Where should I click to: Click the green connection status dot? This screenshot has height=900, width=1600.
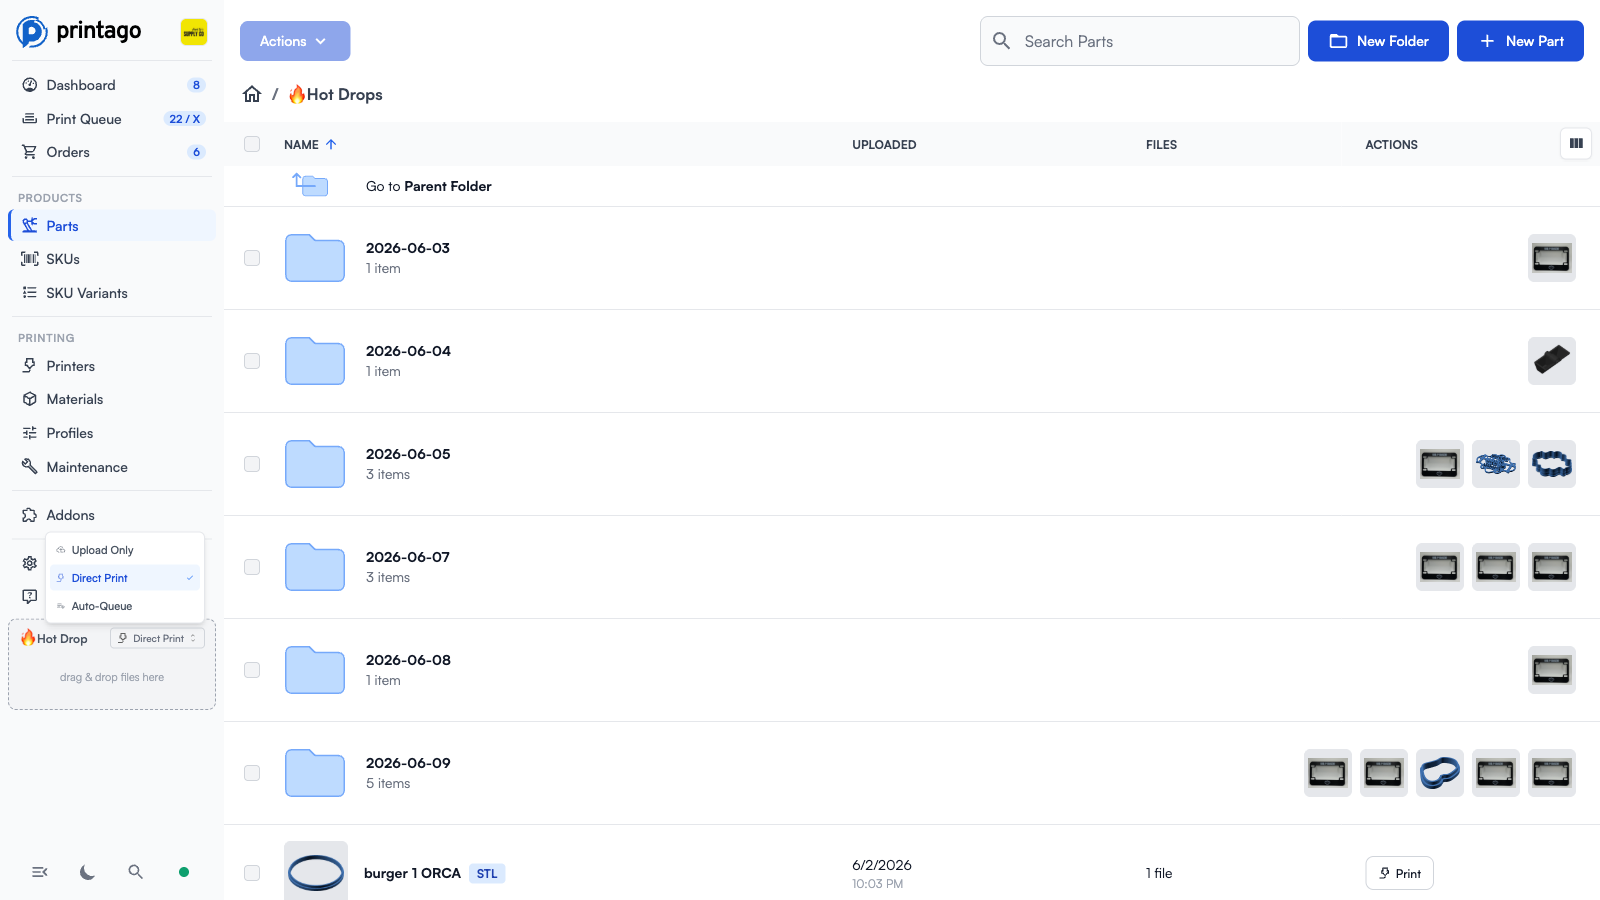tap(184, 872)
